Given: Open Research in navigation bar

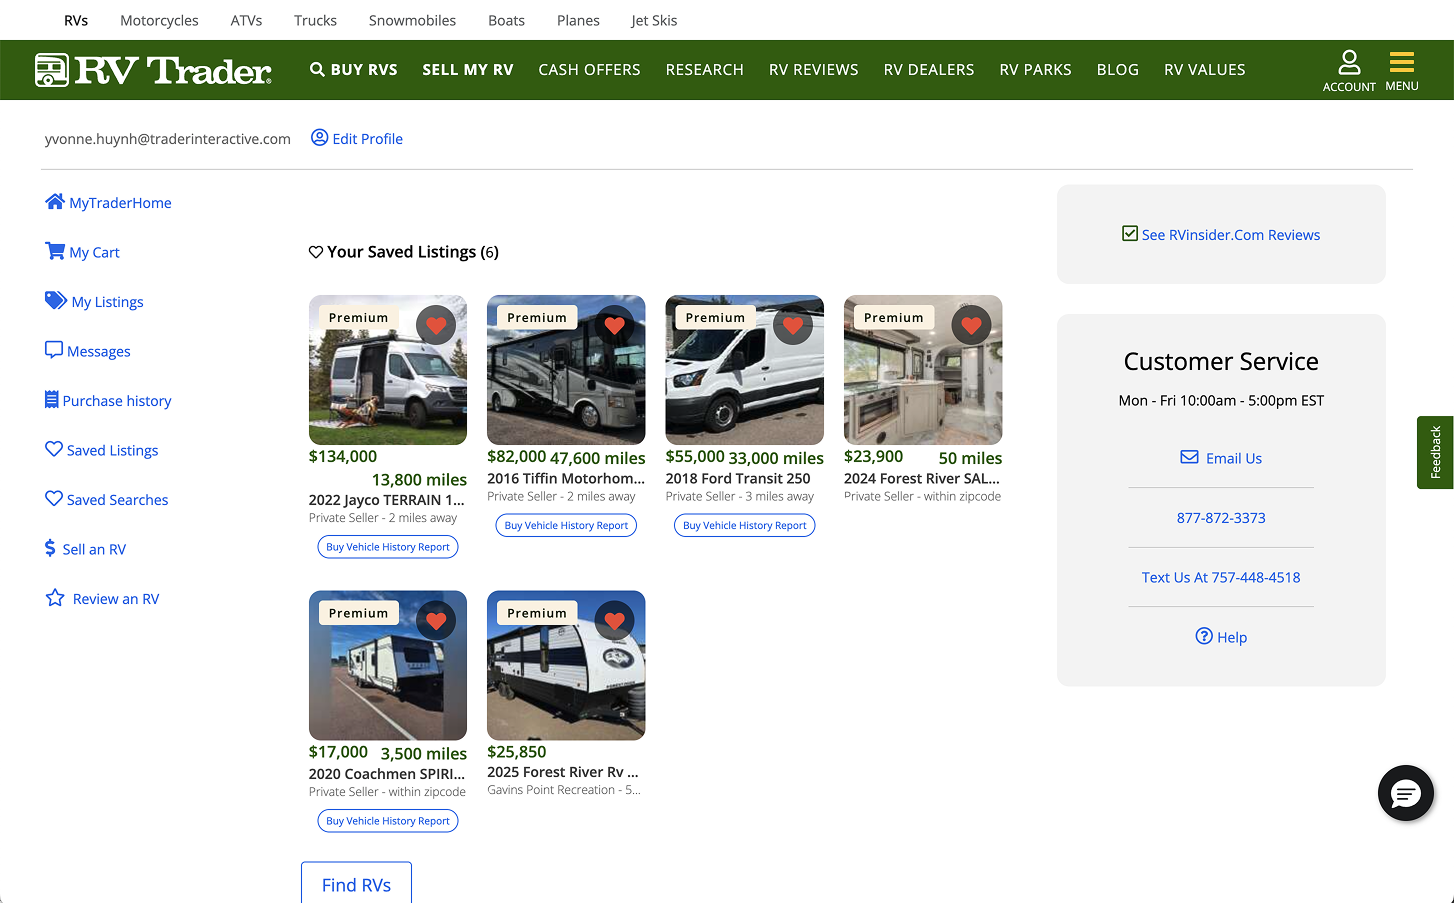Looking at the screenshot, I should [x=705, y=70].
